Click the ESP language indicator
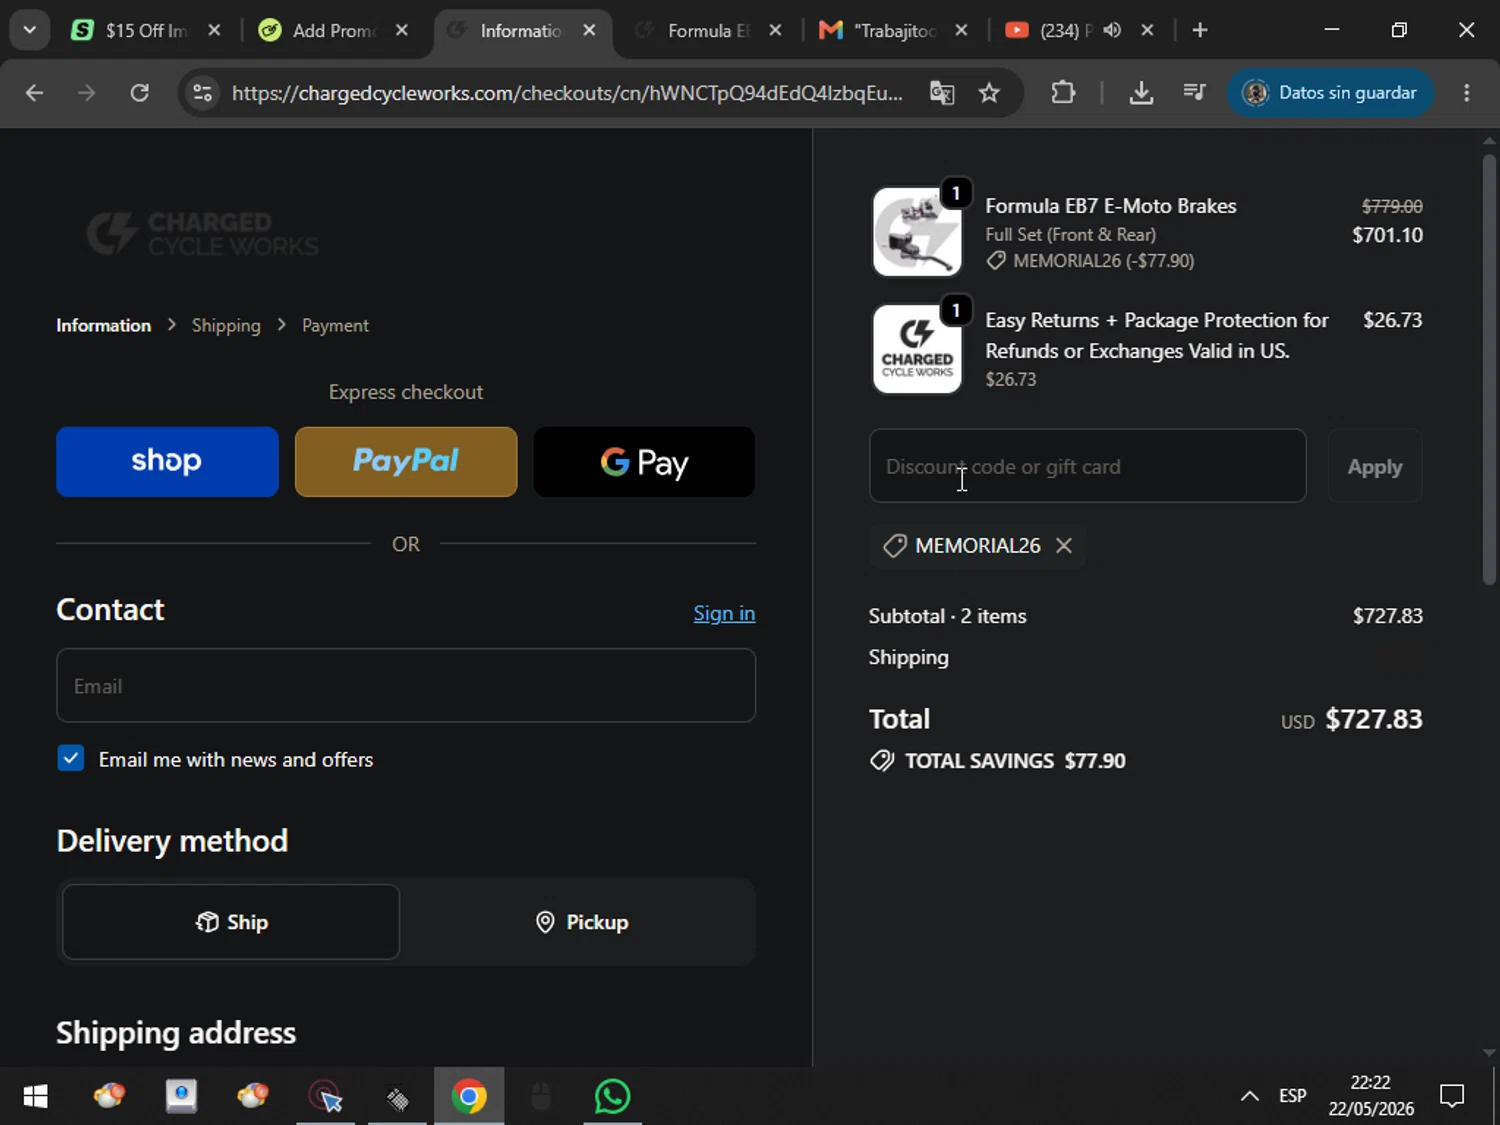The image size is (1500, 1125). coord(1293,1096)
